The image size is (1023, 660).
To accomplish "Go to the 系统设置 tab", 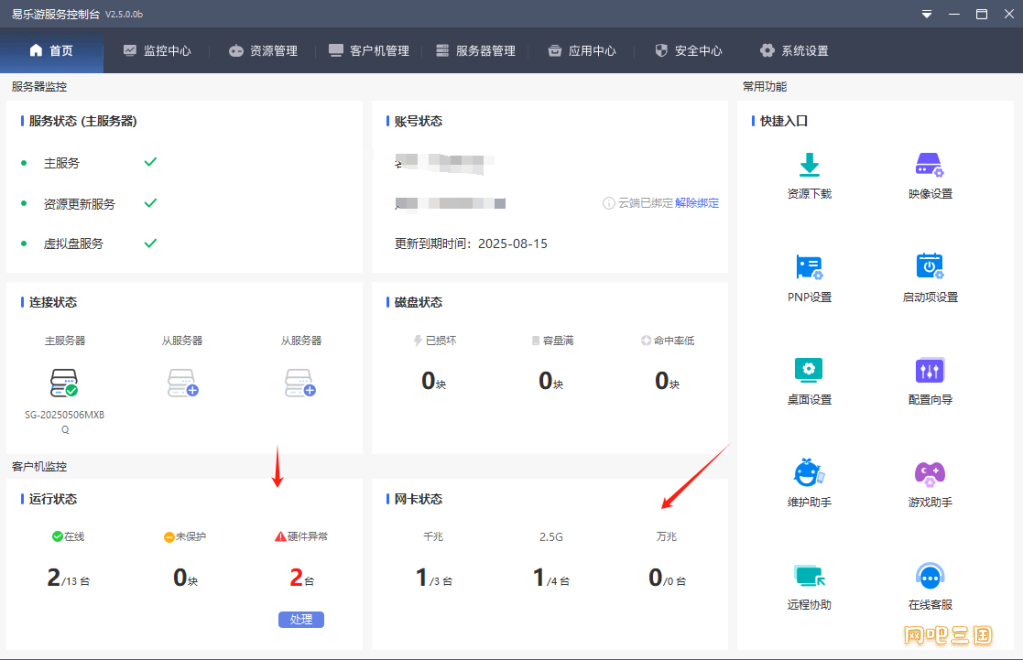I will [794, 51].
